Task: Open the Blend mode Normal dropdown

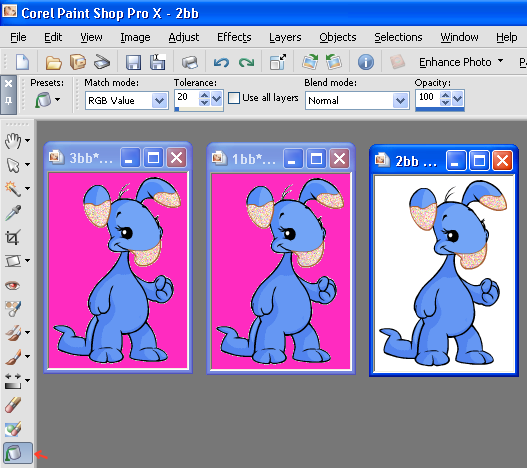Action: pyautogui.click(x=400, y=101)
